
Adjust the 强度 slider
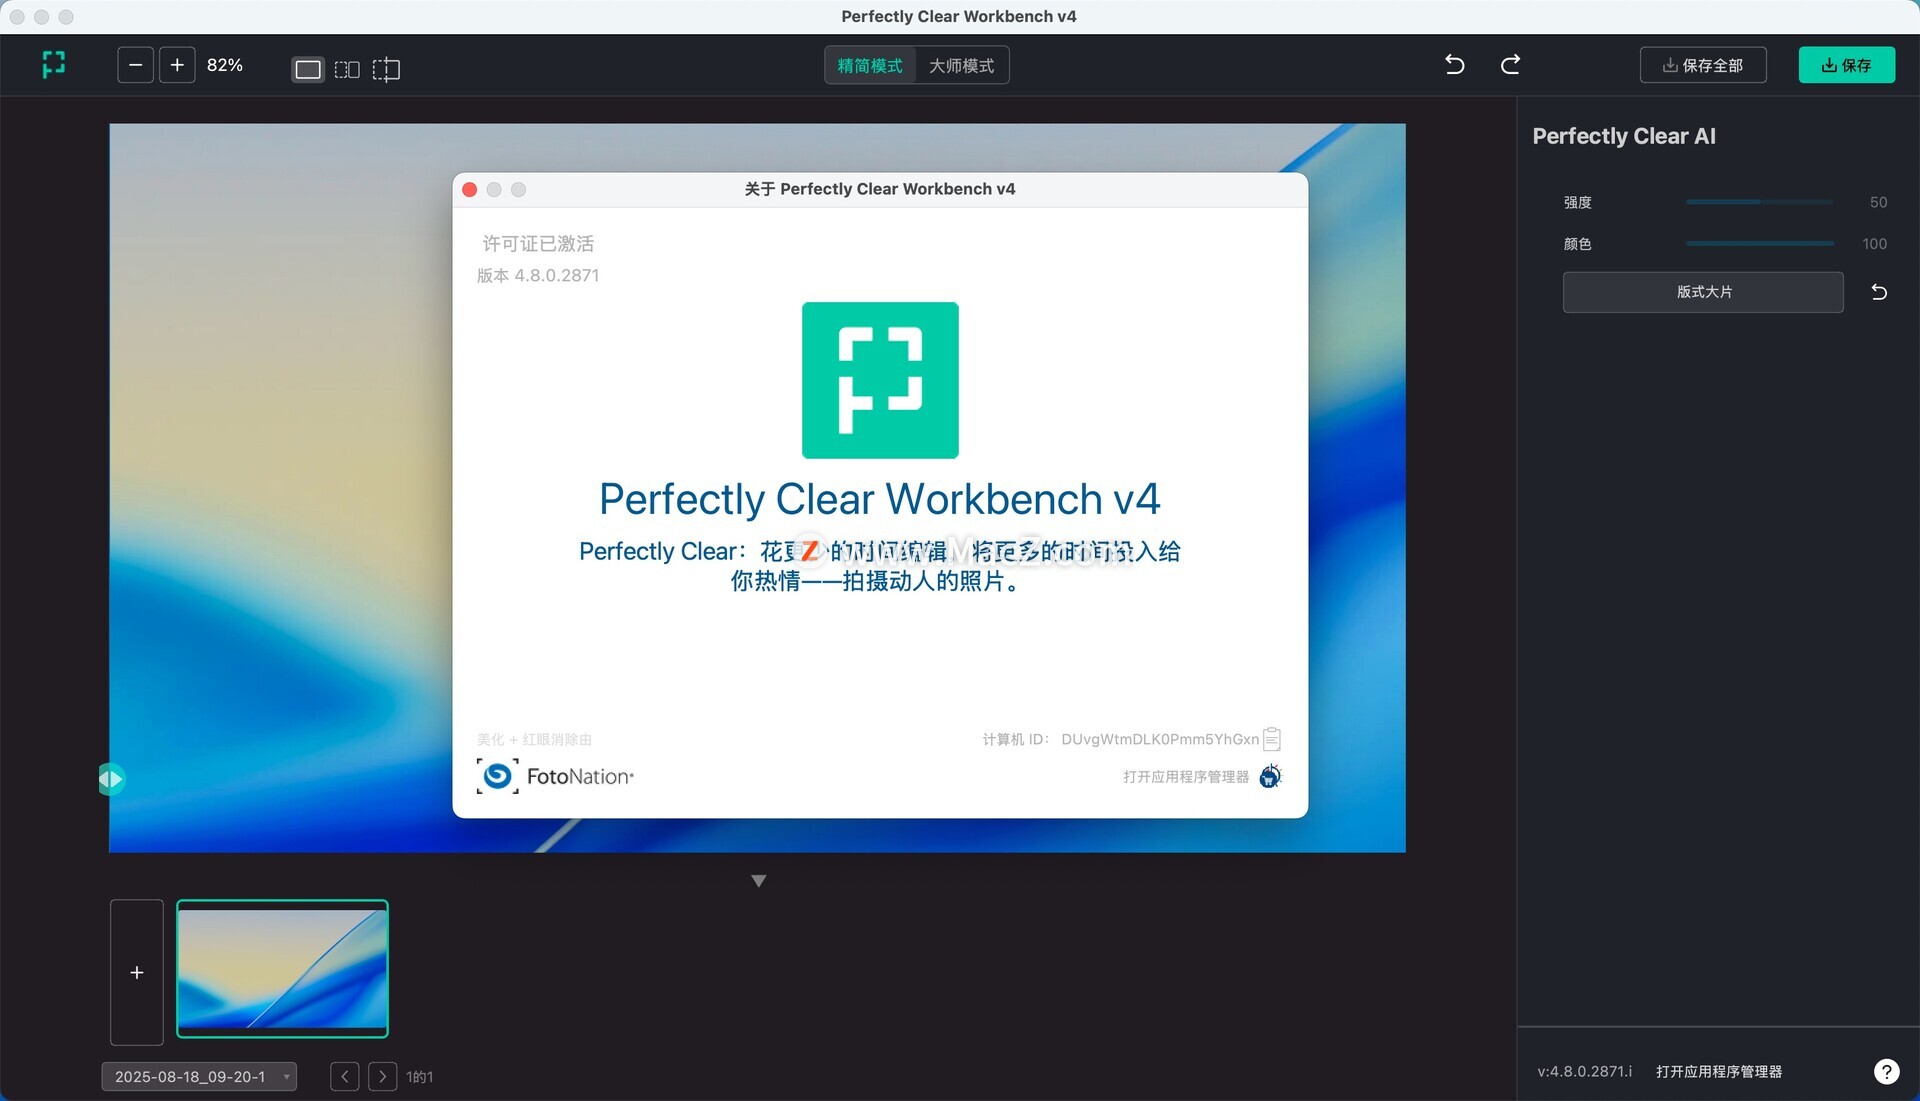pos(1759,202)
